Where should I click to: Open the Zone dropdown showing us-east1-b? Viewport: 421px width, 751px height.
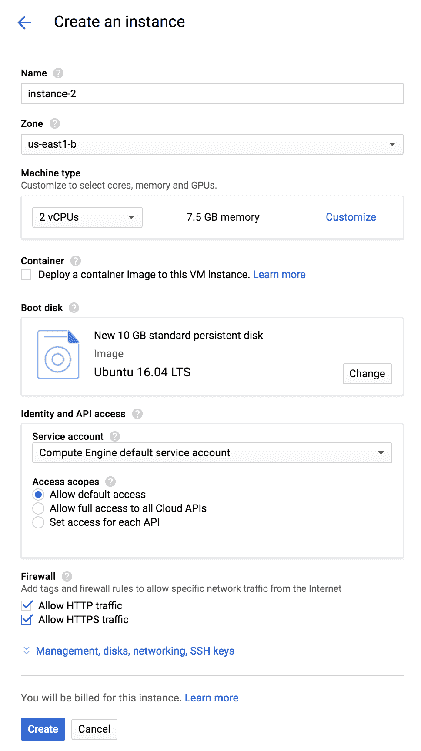pyautogui.click(x=212, y=144)
